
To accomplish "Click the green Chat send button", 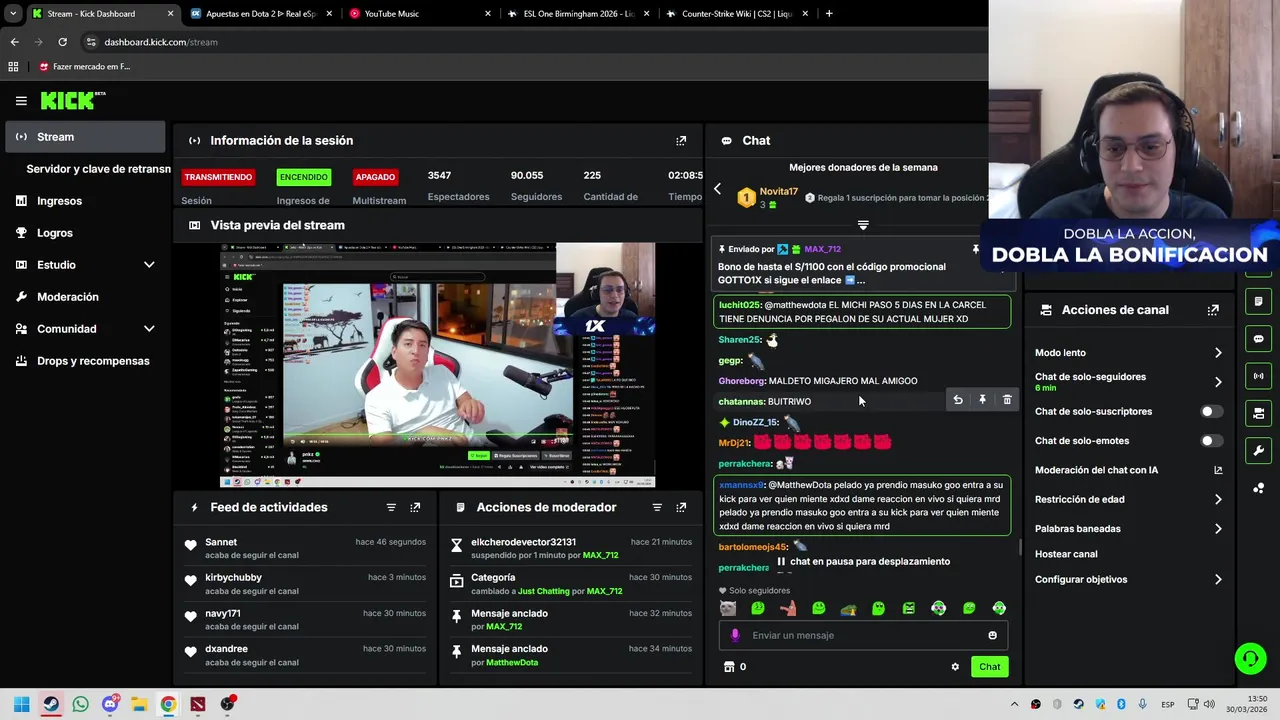I will (x=989, y=667).
